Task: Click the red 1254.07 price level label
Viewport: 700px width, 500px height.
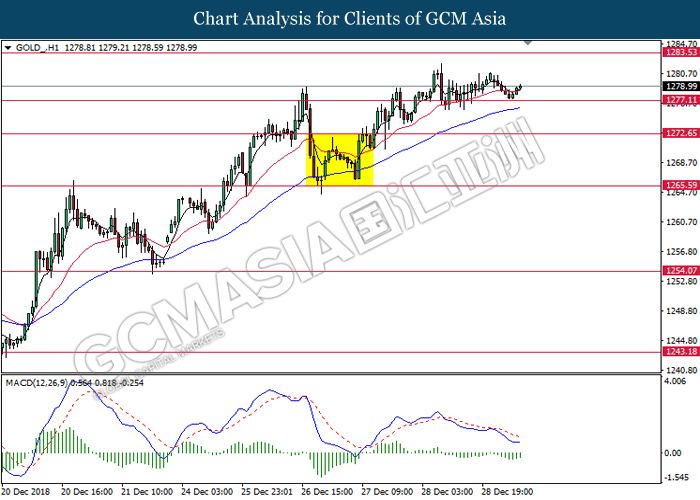Action: 681,271
